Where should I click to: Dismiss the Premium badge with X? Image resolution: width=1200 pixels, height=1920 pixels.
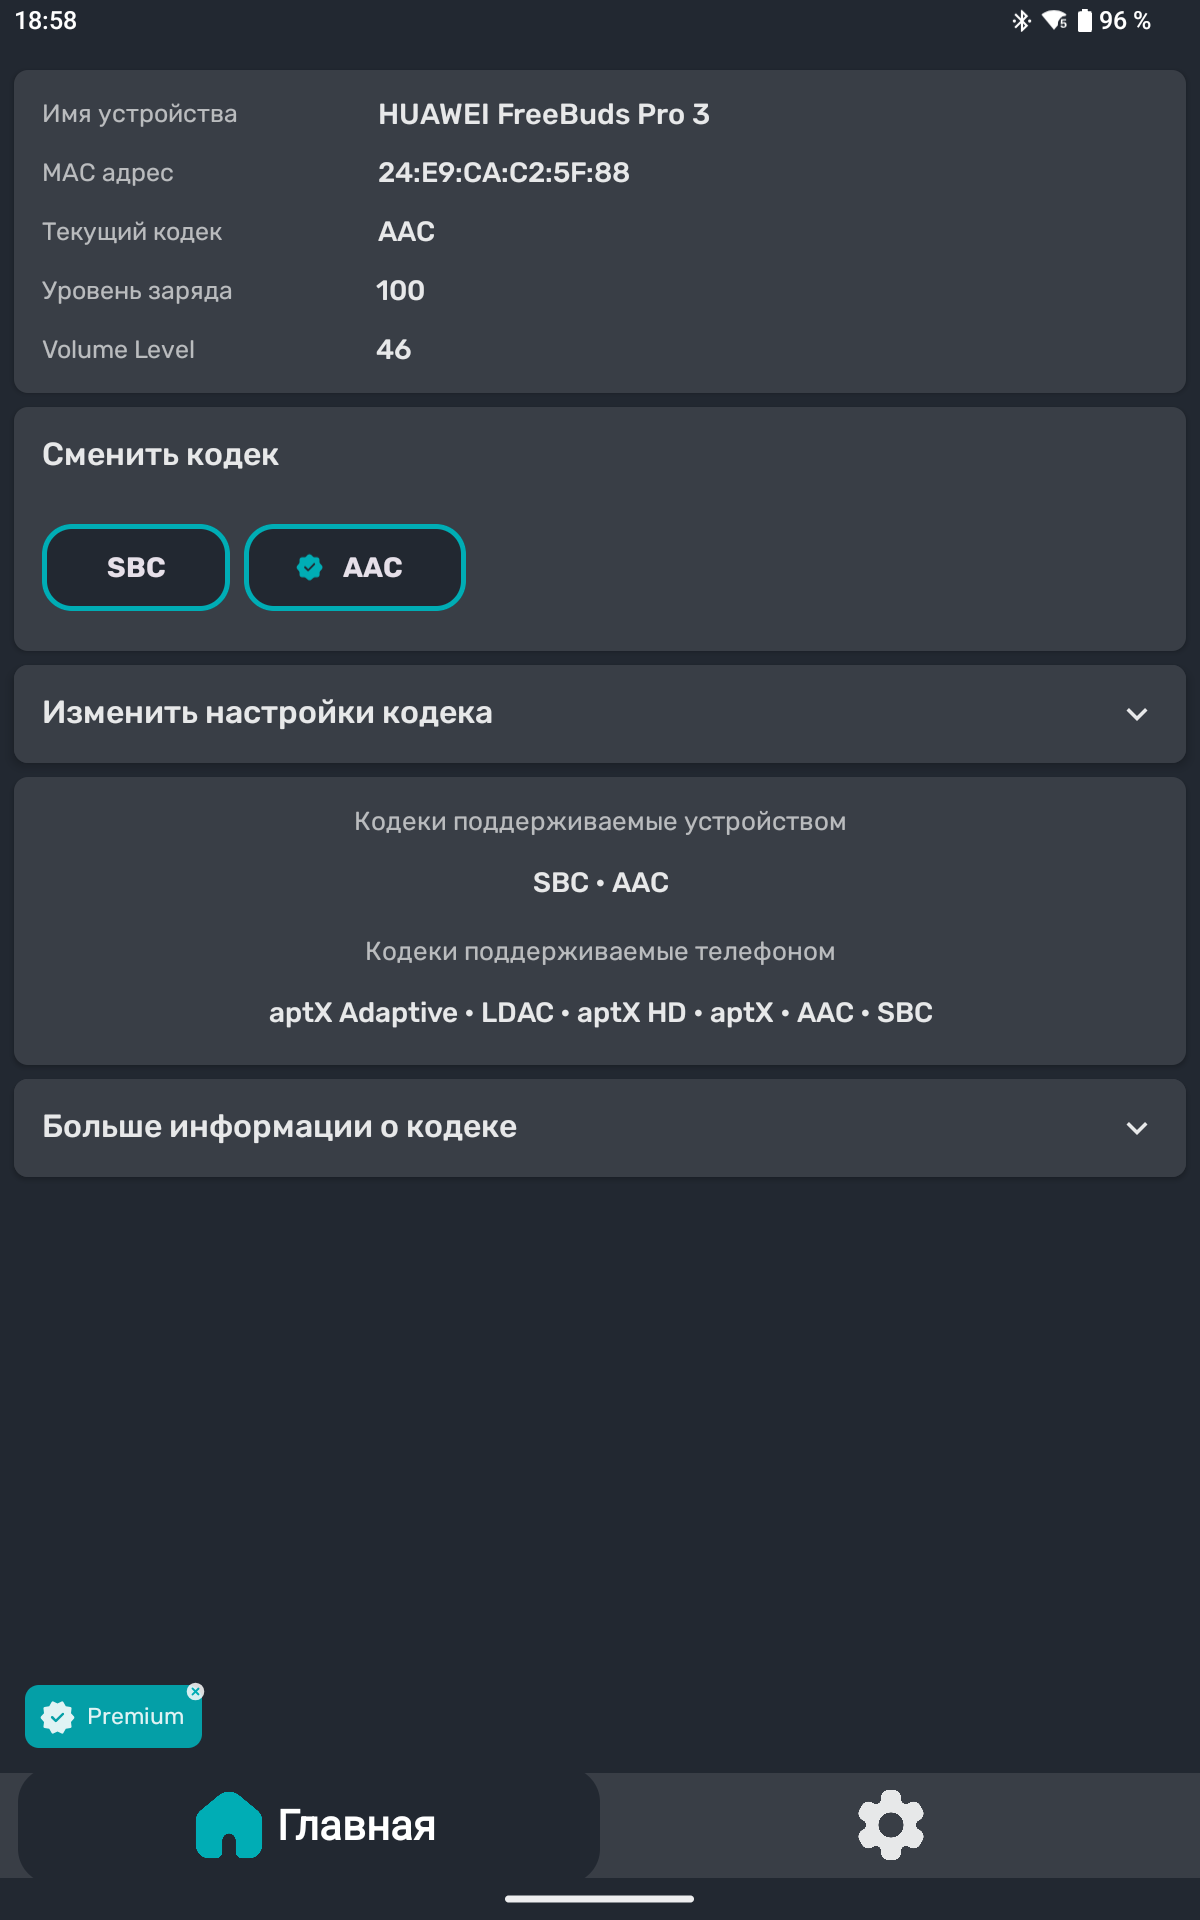[x=196, y=1691]
